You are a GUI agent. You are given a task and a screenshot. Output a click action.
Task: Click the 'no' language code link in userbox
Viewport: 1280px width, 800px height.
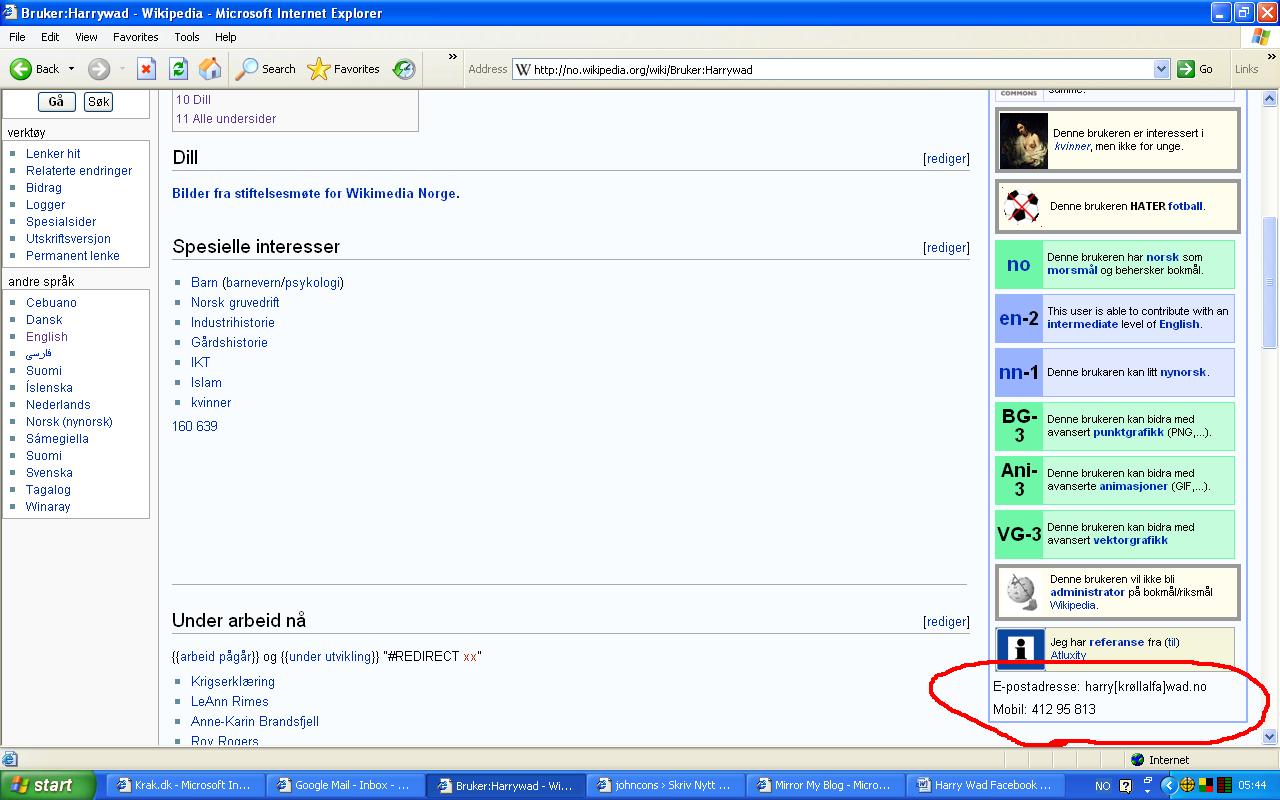1019,265
